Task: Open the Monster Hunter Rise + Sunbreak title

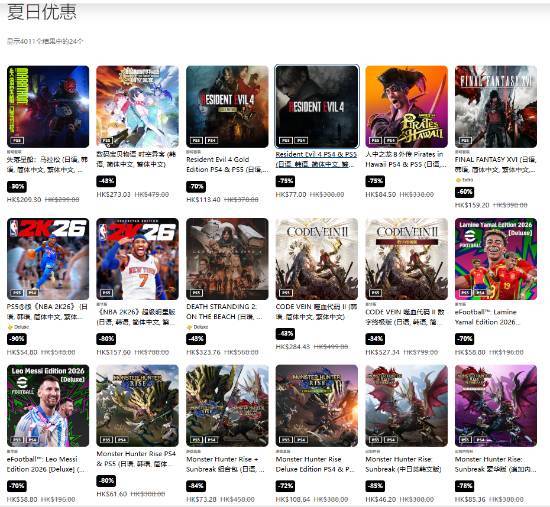Action: click(x=226, y=464)
